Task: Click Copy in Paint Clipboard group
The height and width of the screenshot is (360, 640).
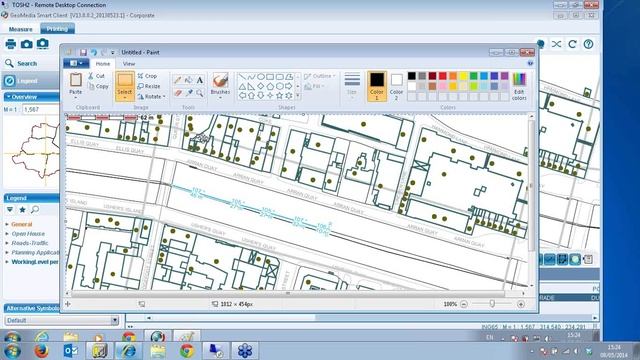Action: point(98,86)
